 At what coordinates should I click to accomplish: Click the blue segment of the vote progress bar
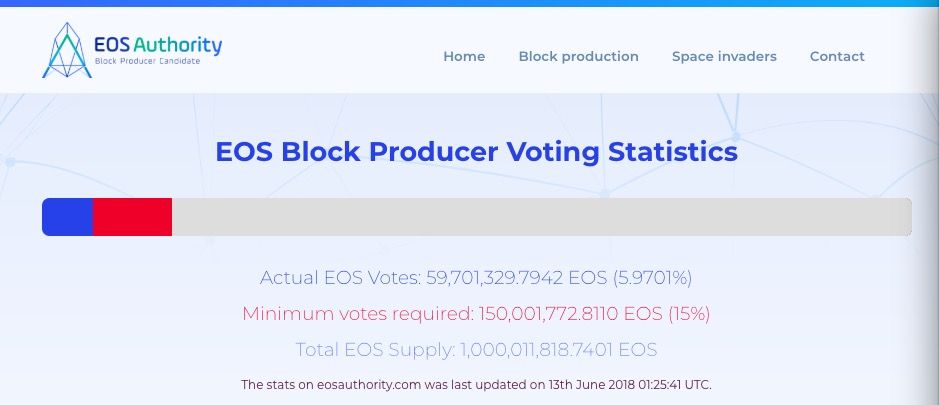point(68,217)
